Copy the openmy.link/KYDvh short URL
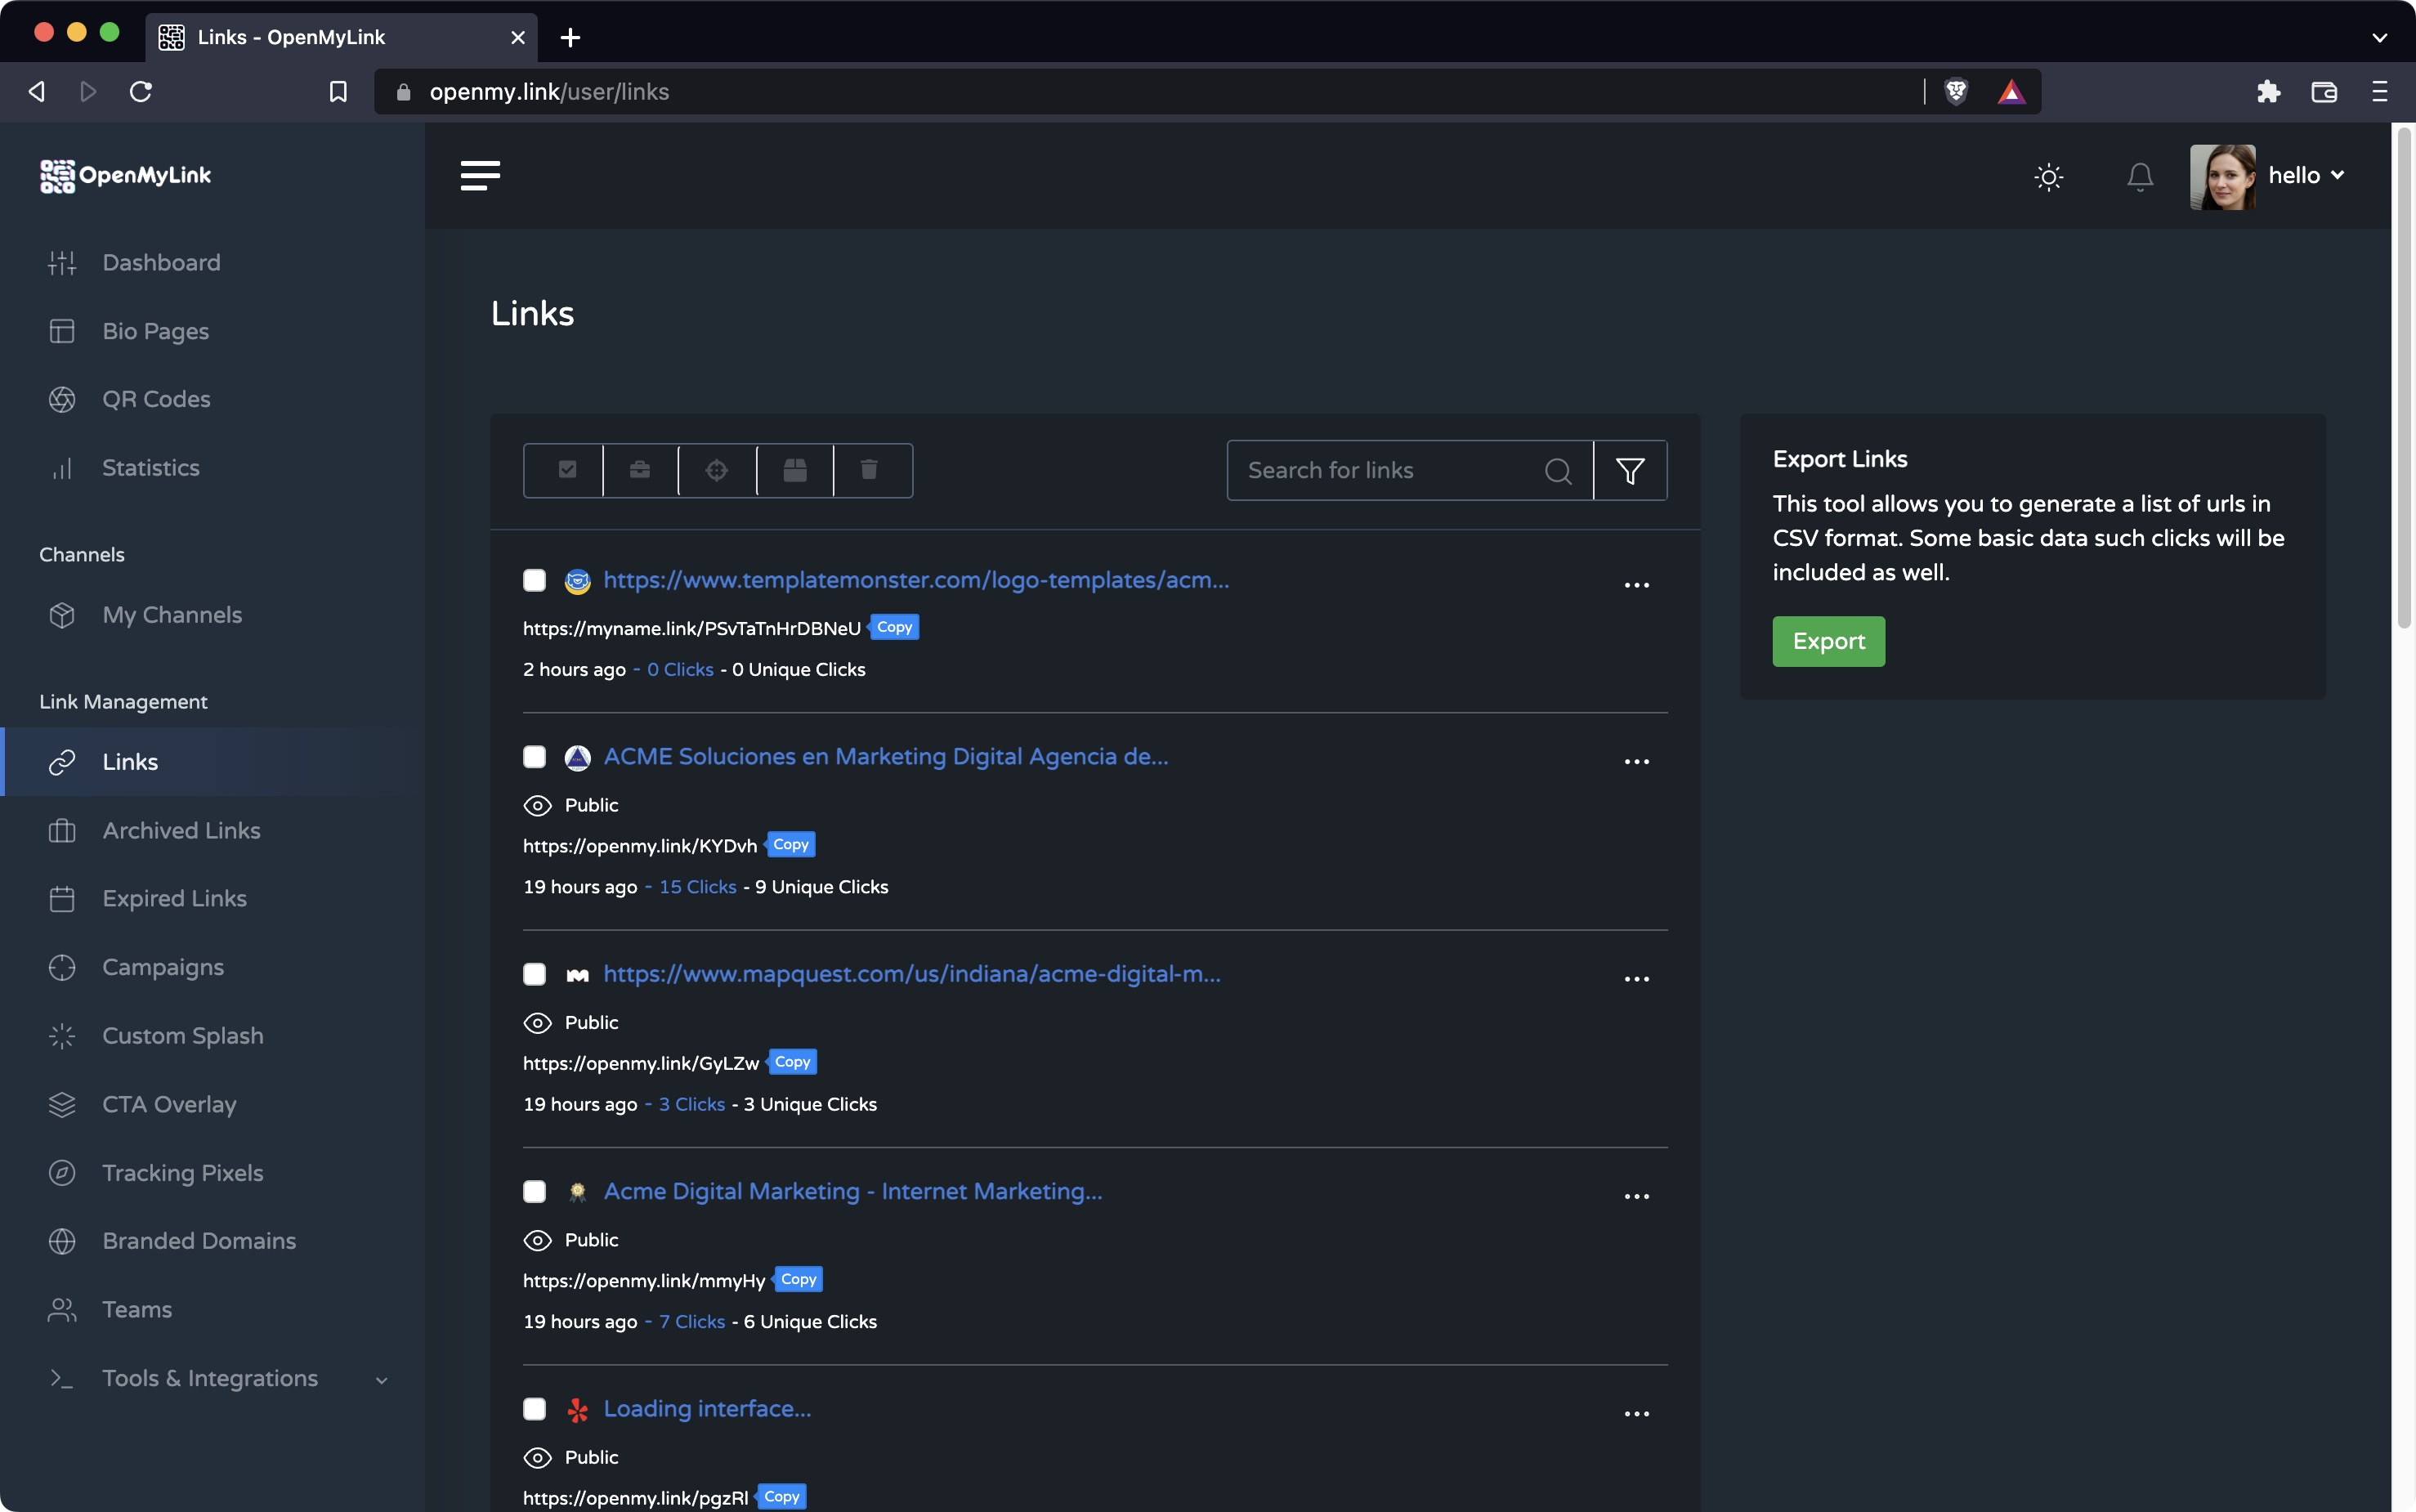2416x1512 pixels. (790, 845)
